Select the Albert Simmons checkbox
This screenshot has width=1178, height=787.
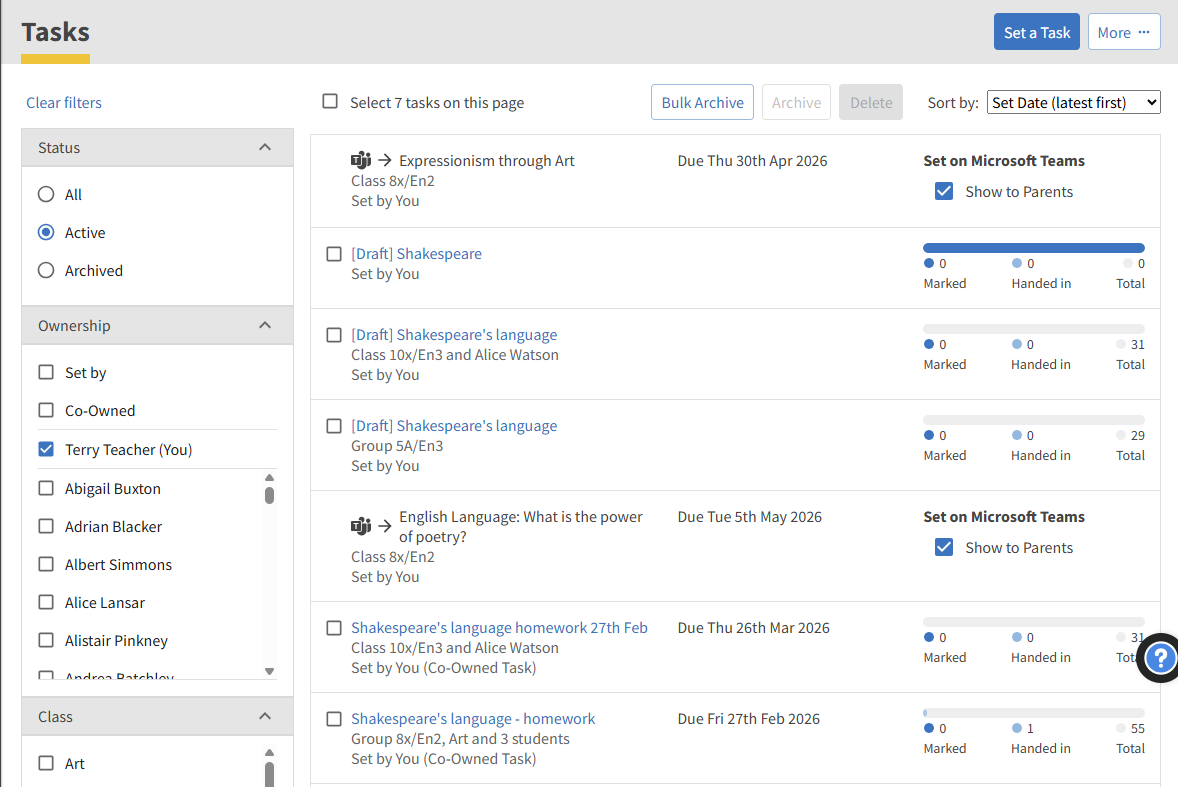46,564
